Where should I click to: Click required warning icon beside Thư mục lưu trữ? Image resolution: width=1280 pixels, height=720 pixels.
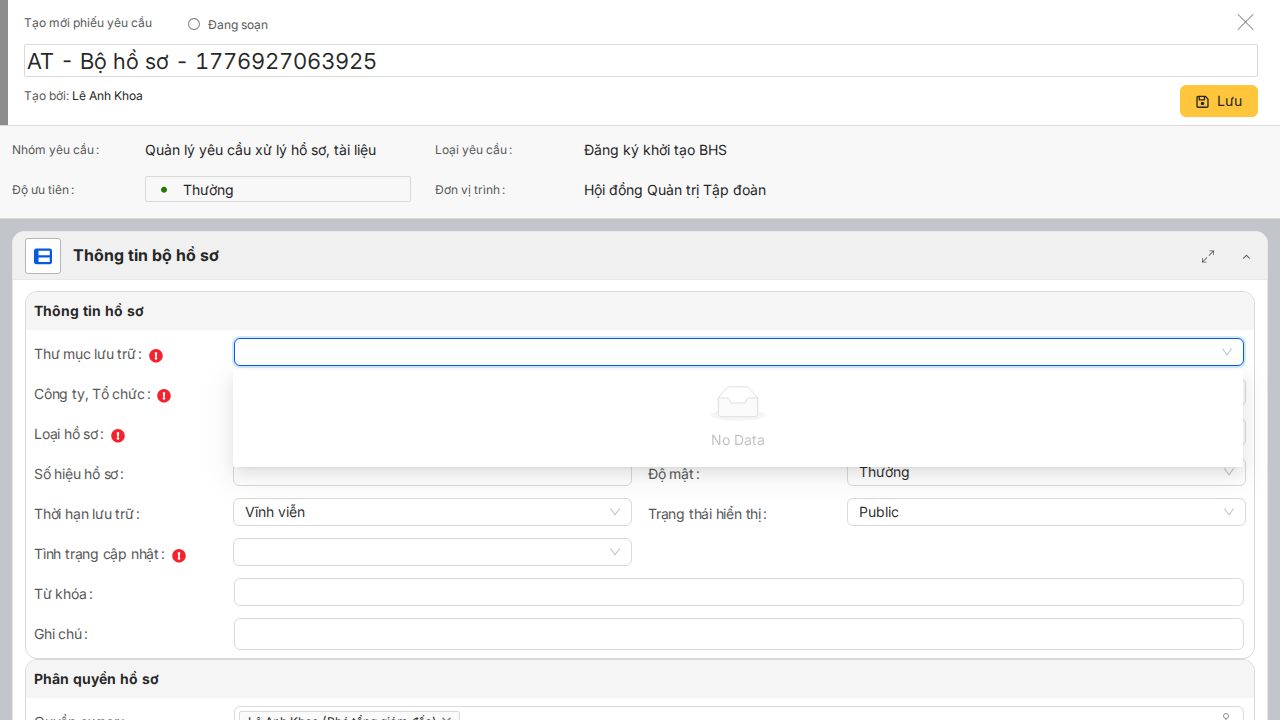click(156, 355)
